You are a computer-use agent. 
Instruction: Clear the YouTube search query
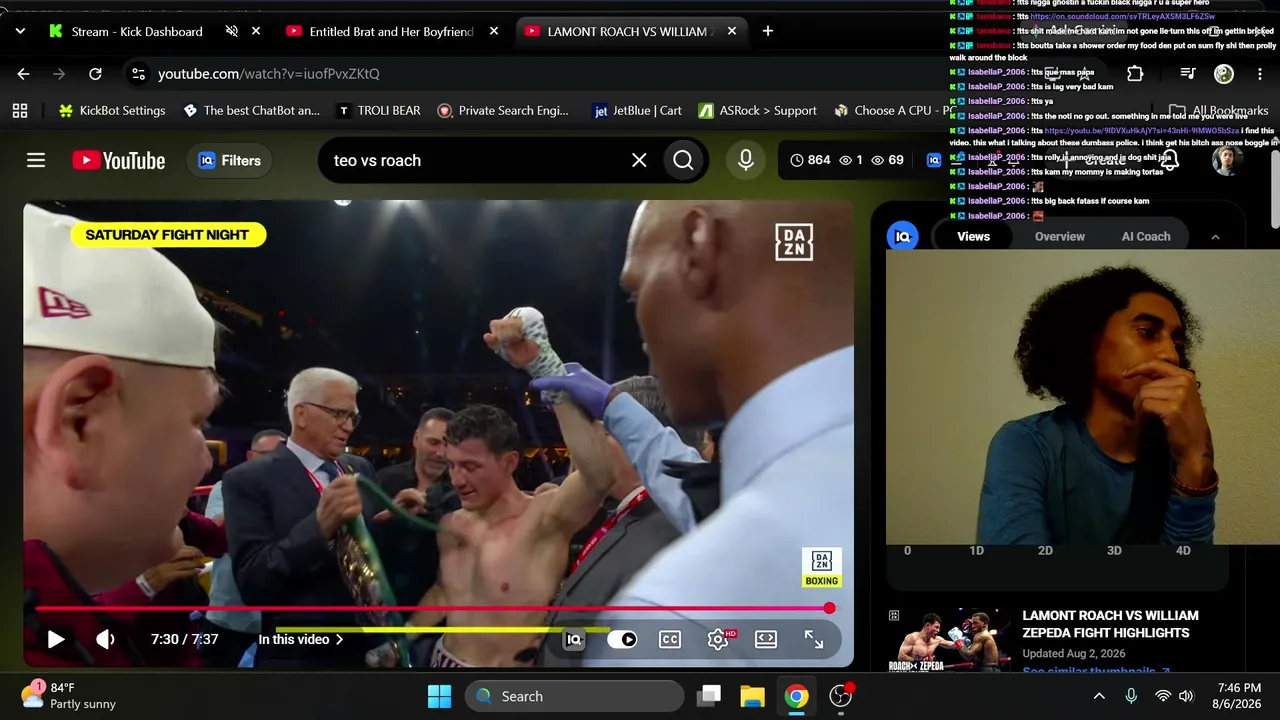pos(639,160)
